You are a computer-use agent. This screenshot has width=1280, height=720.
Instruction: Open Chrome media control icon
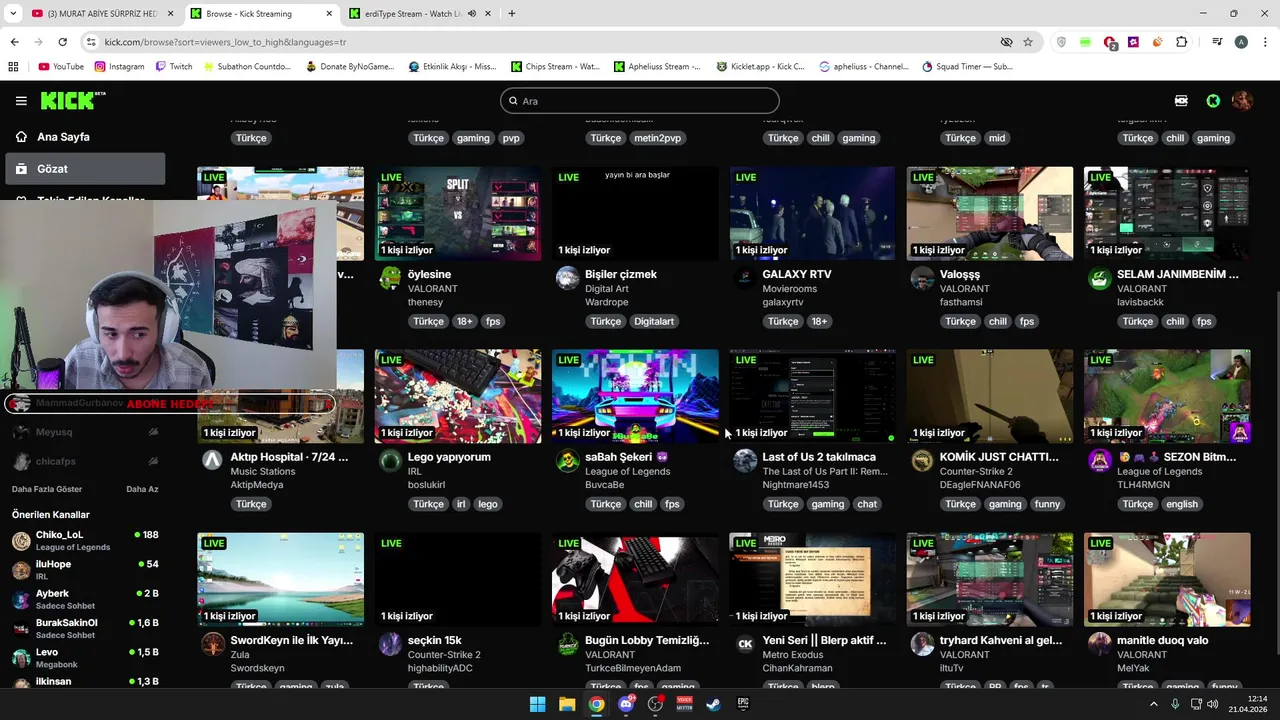coord(1217,42)
